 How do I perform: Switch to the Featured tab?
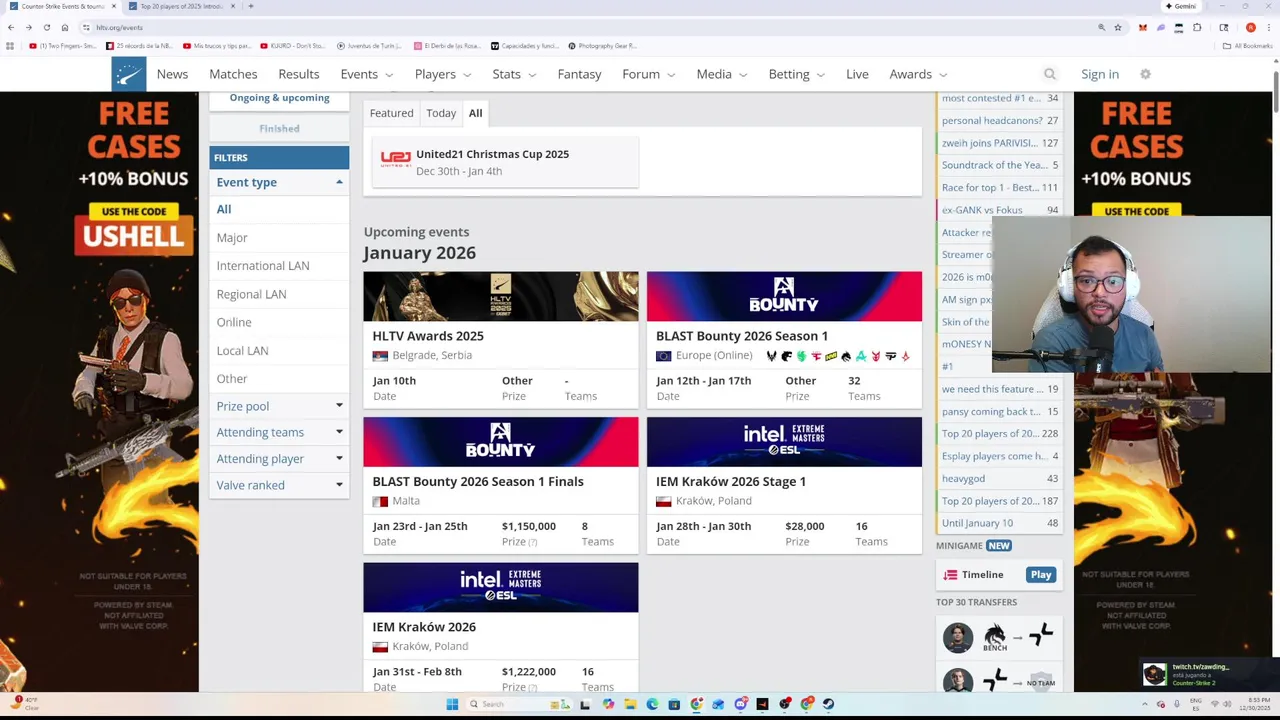(x=391, y=113)
